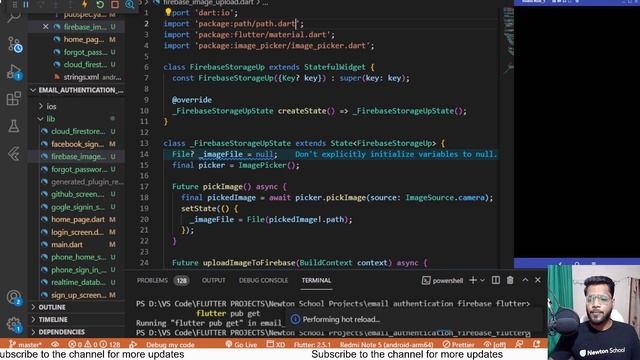640x360 pixels.
Task: Collapse the lib folder
Action: pos(77,119)
